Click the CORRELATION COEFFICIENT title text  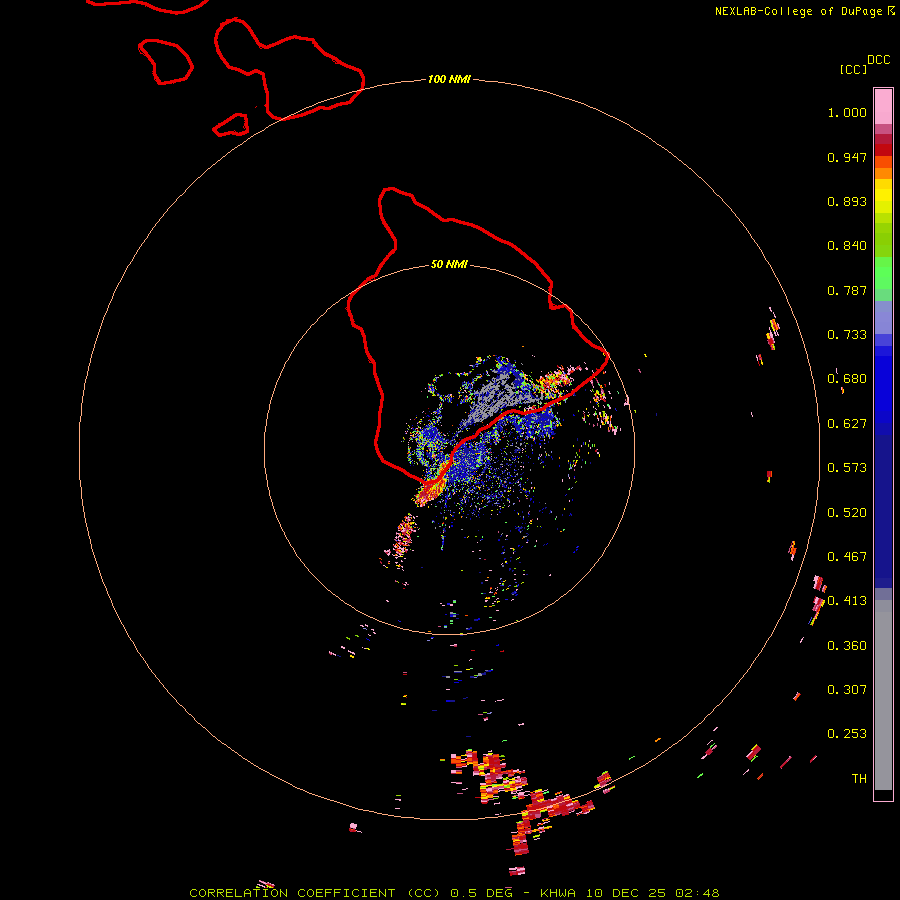(292, 893)
